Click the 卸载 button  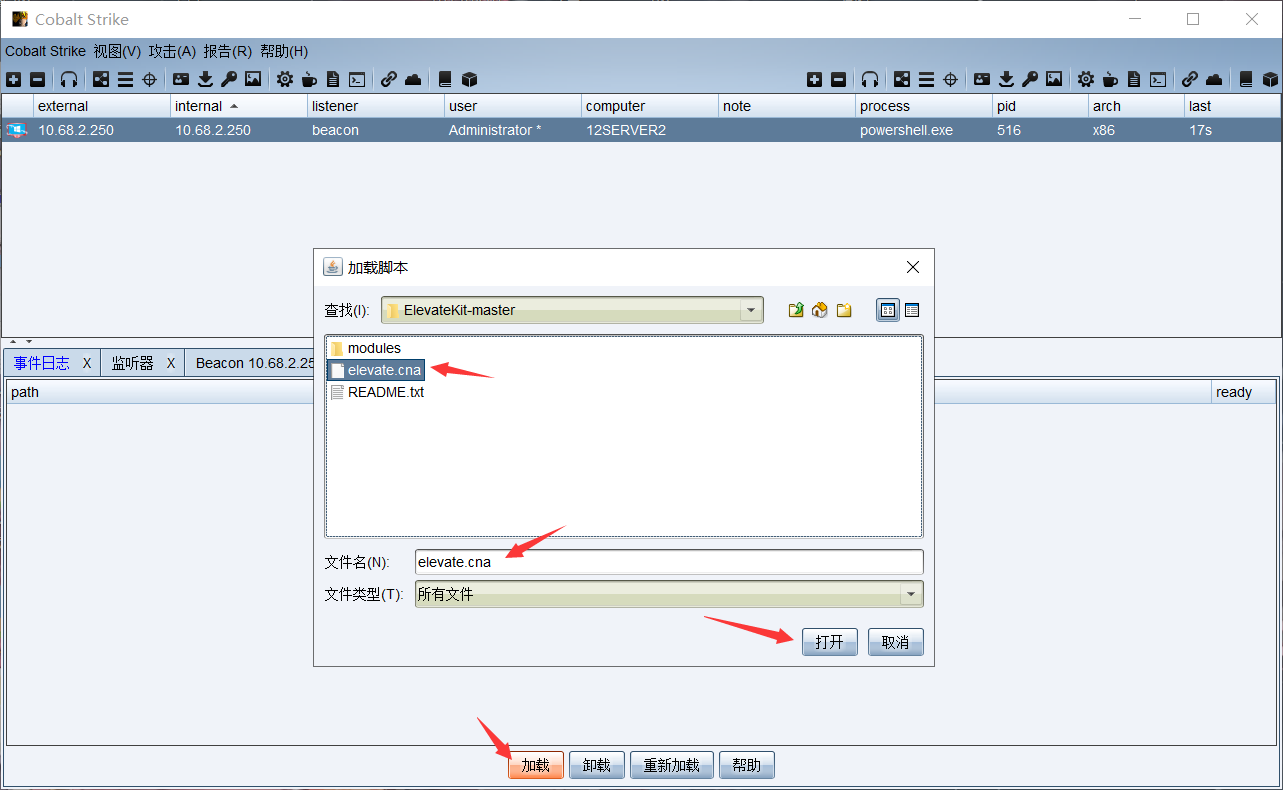(x=597, y=766)
